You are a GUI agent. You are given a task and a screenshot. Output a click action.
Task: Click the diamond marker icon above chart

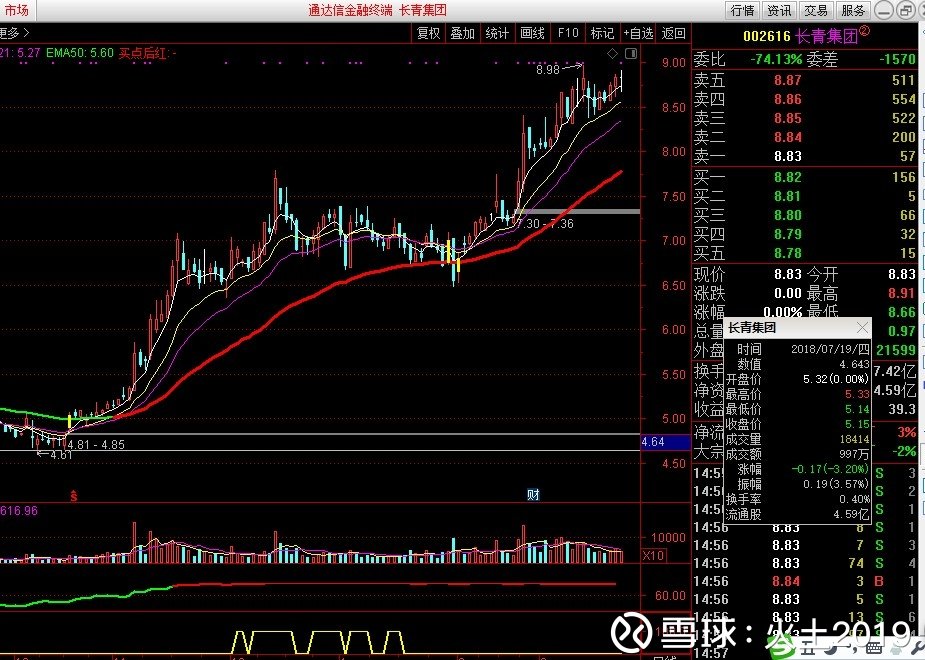tap(611, 52)
